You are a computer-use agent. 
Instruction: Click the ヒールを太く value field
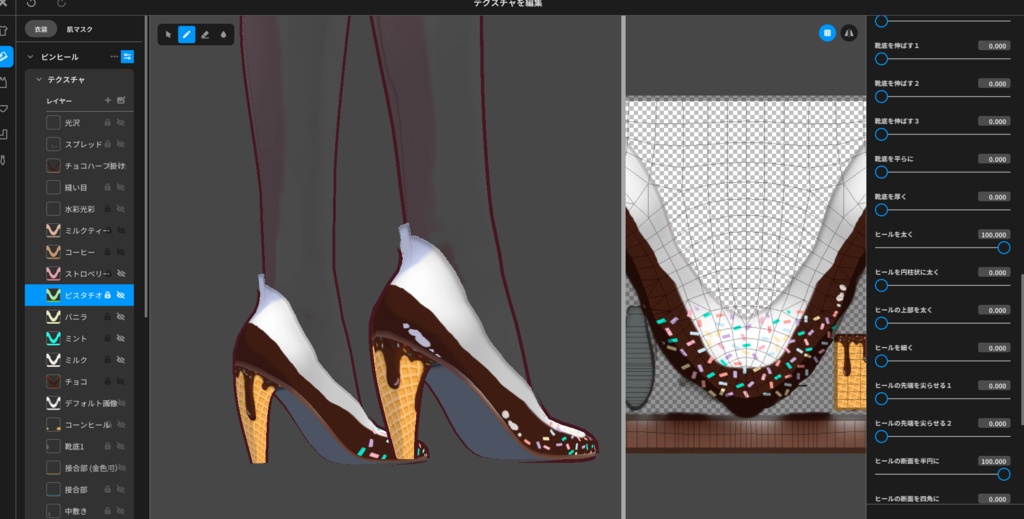(994, 234)
